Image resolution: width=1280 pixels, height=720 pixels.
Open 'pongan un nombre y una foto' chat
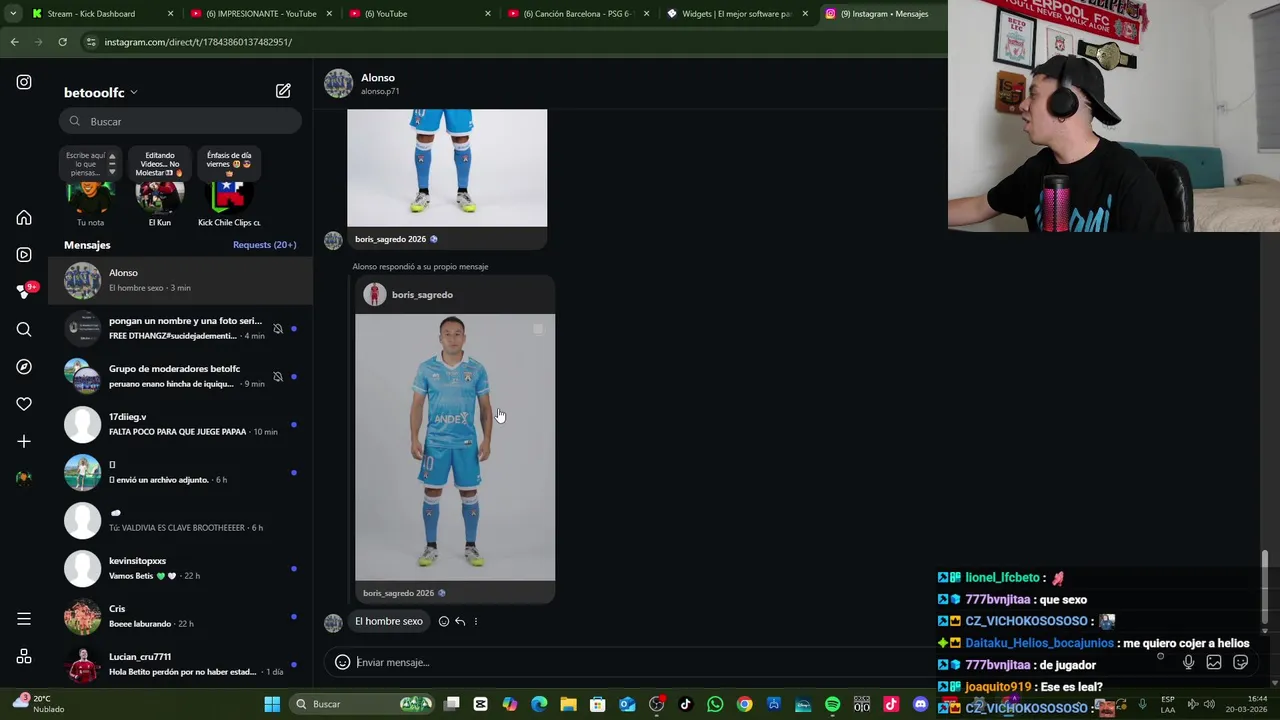click(180, 328)
